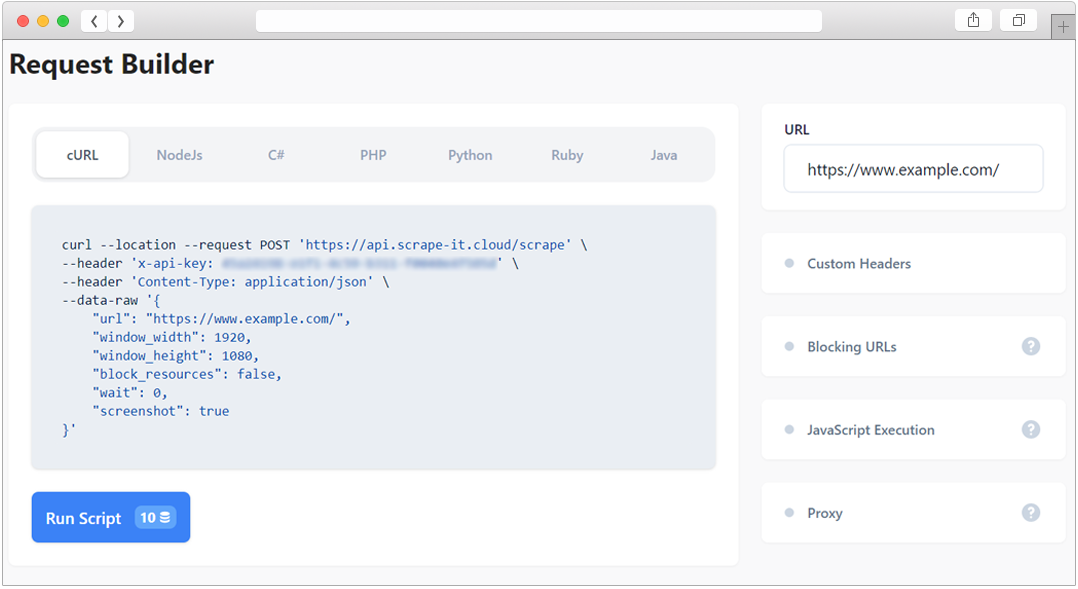Add a new browser tab with plus icon
Image resolution: width=1078 pixels, height=589 pixels.
tap(1064, 27)
